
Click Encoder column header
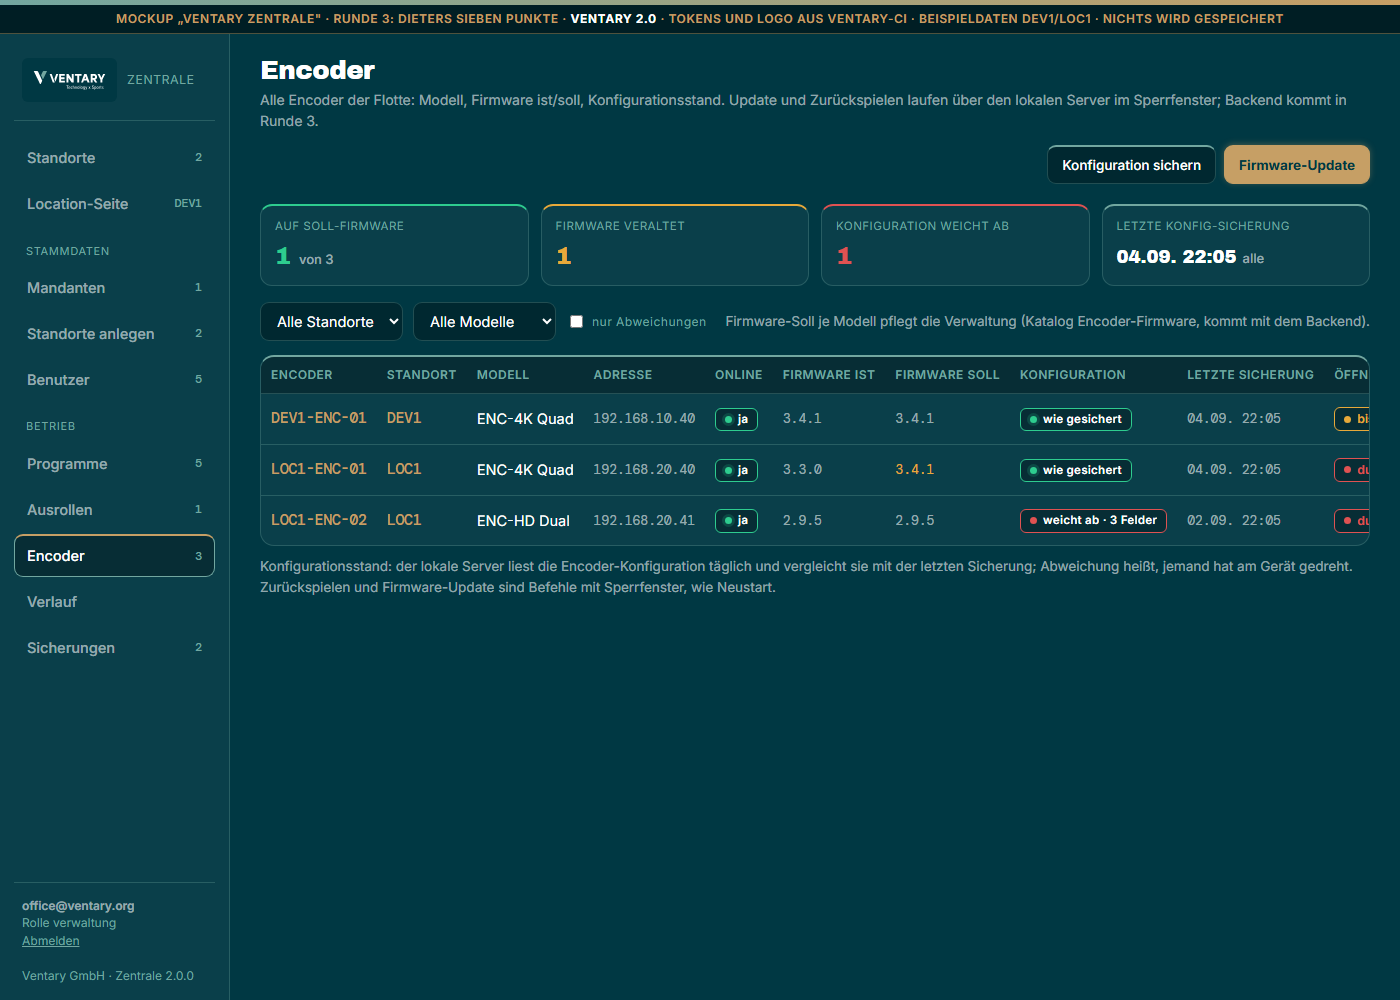coord(301,375)
